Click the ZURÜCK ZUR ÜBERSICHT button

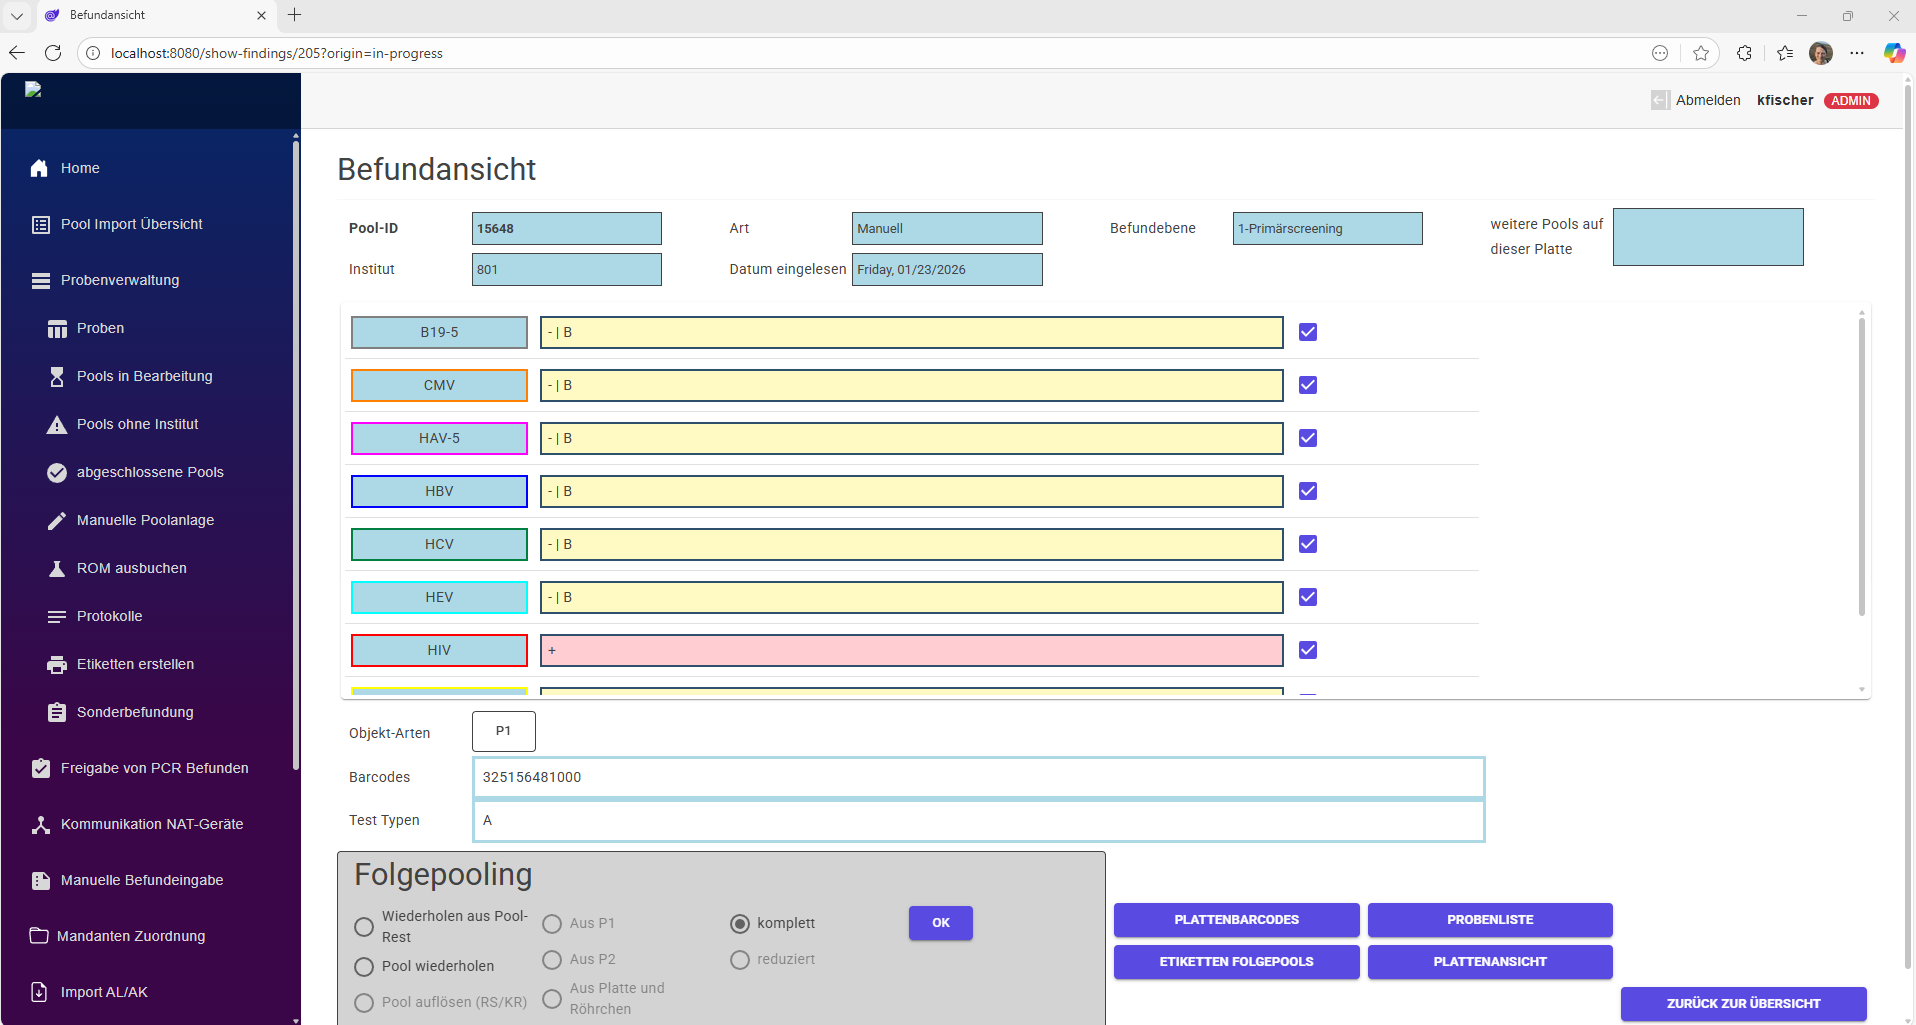tap(1743, 1003)
